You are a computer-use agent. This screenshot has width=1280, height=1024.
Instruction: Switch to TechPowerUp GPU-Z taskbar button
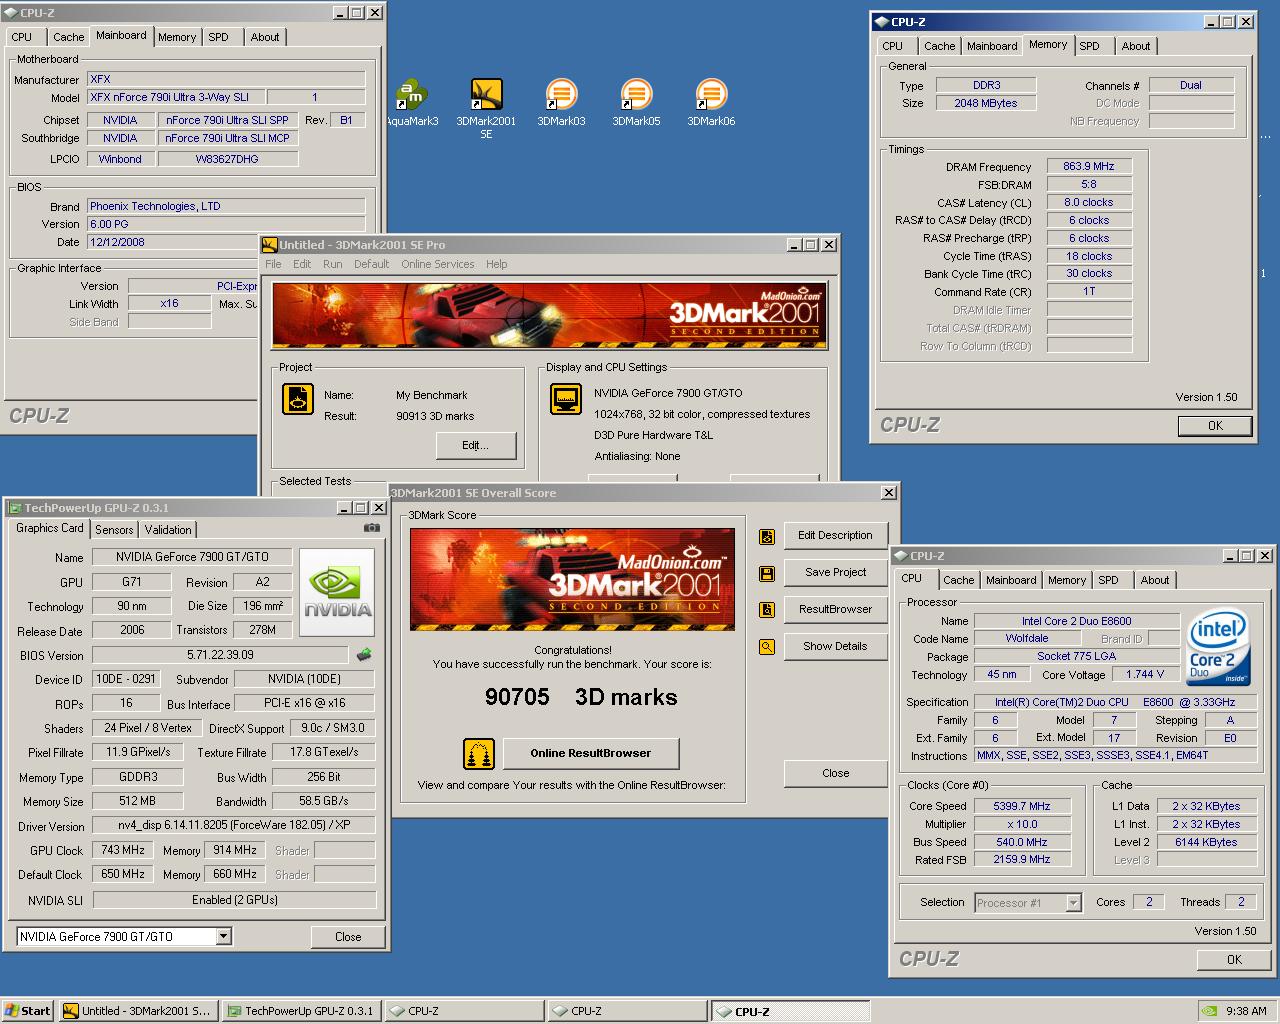[301, 1011]
